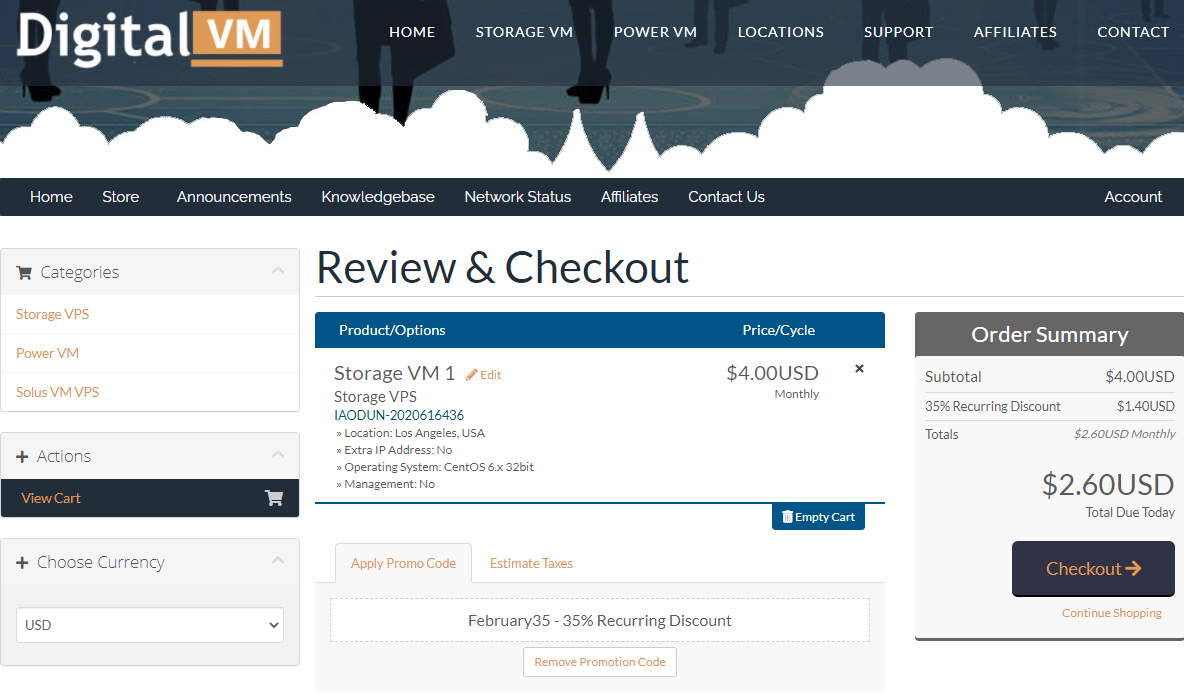The image size is (1184, 695).
Task: Click the DigitalVM logo
Action: [x=150, y=39]
